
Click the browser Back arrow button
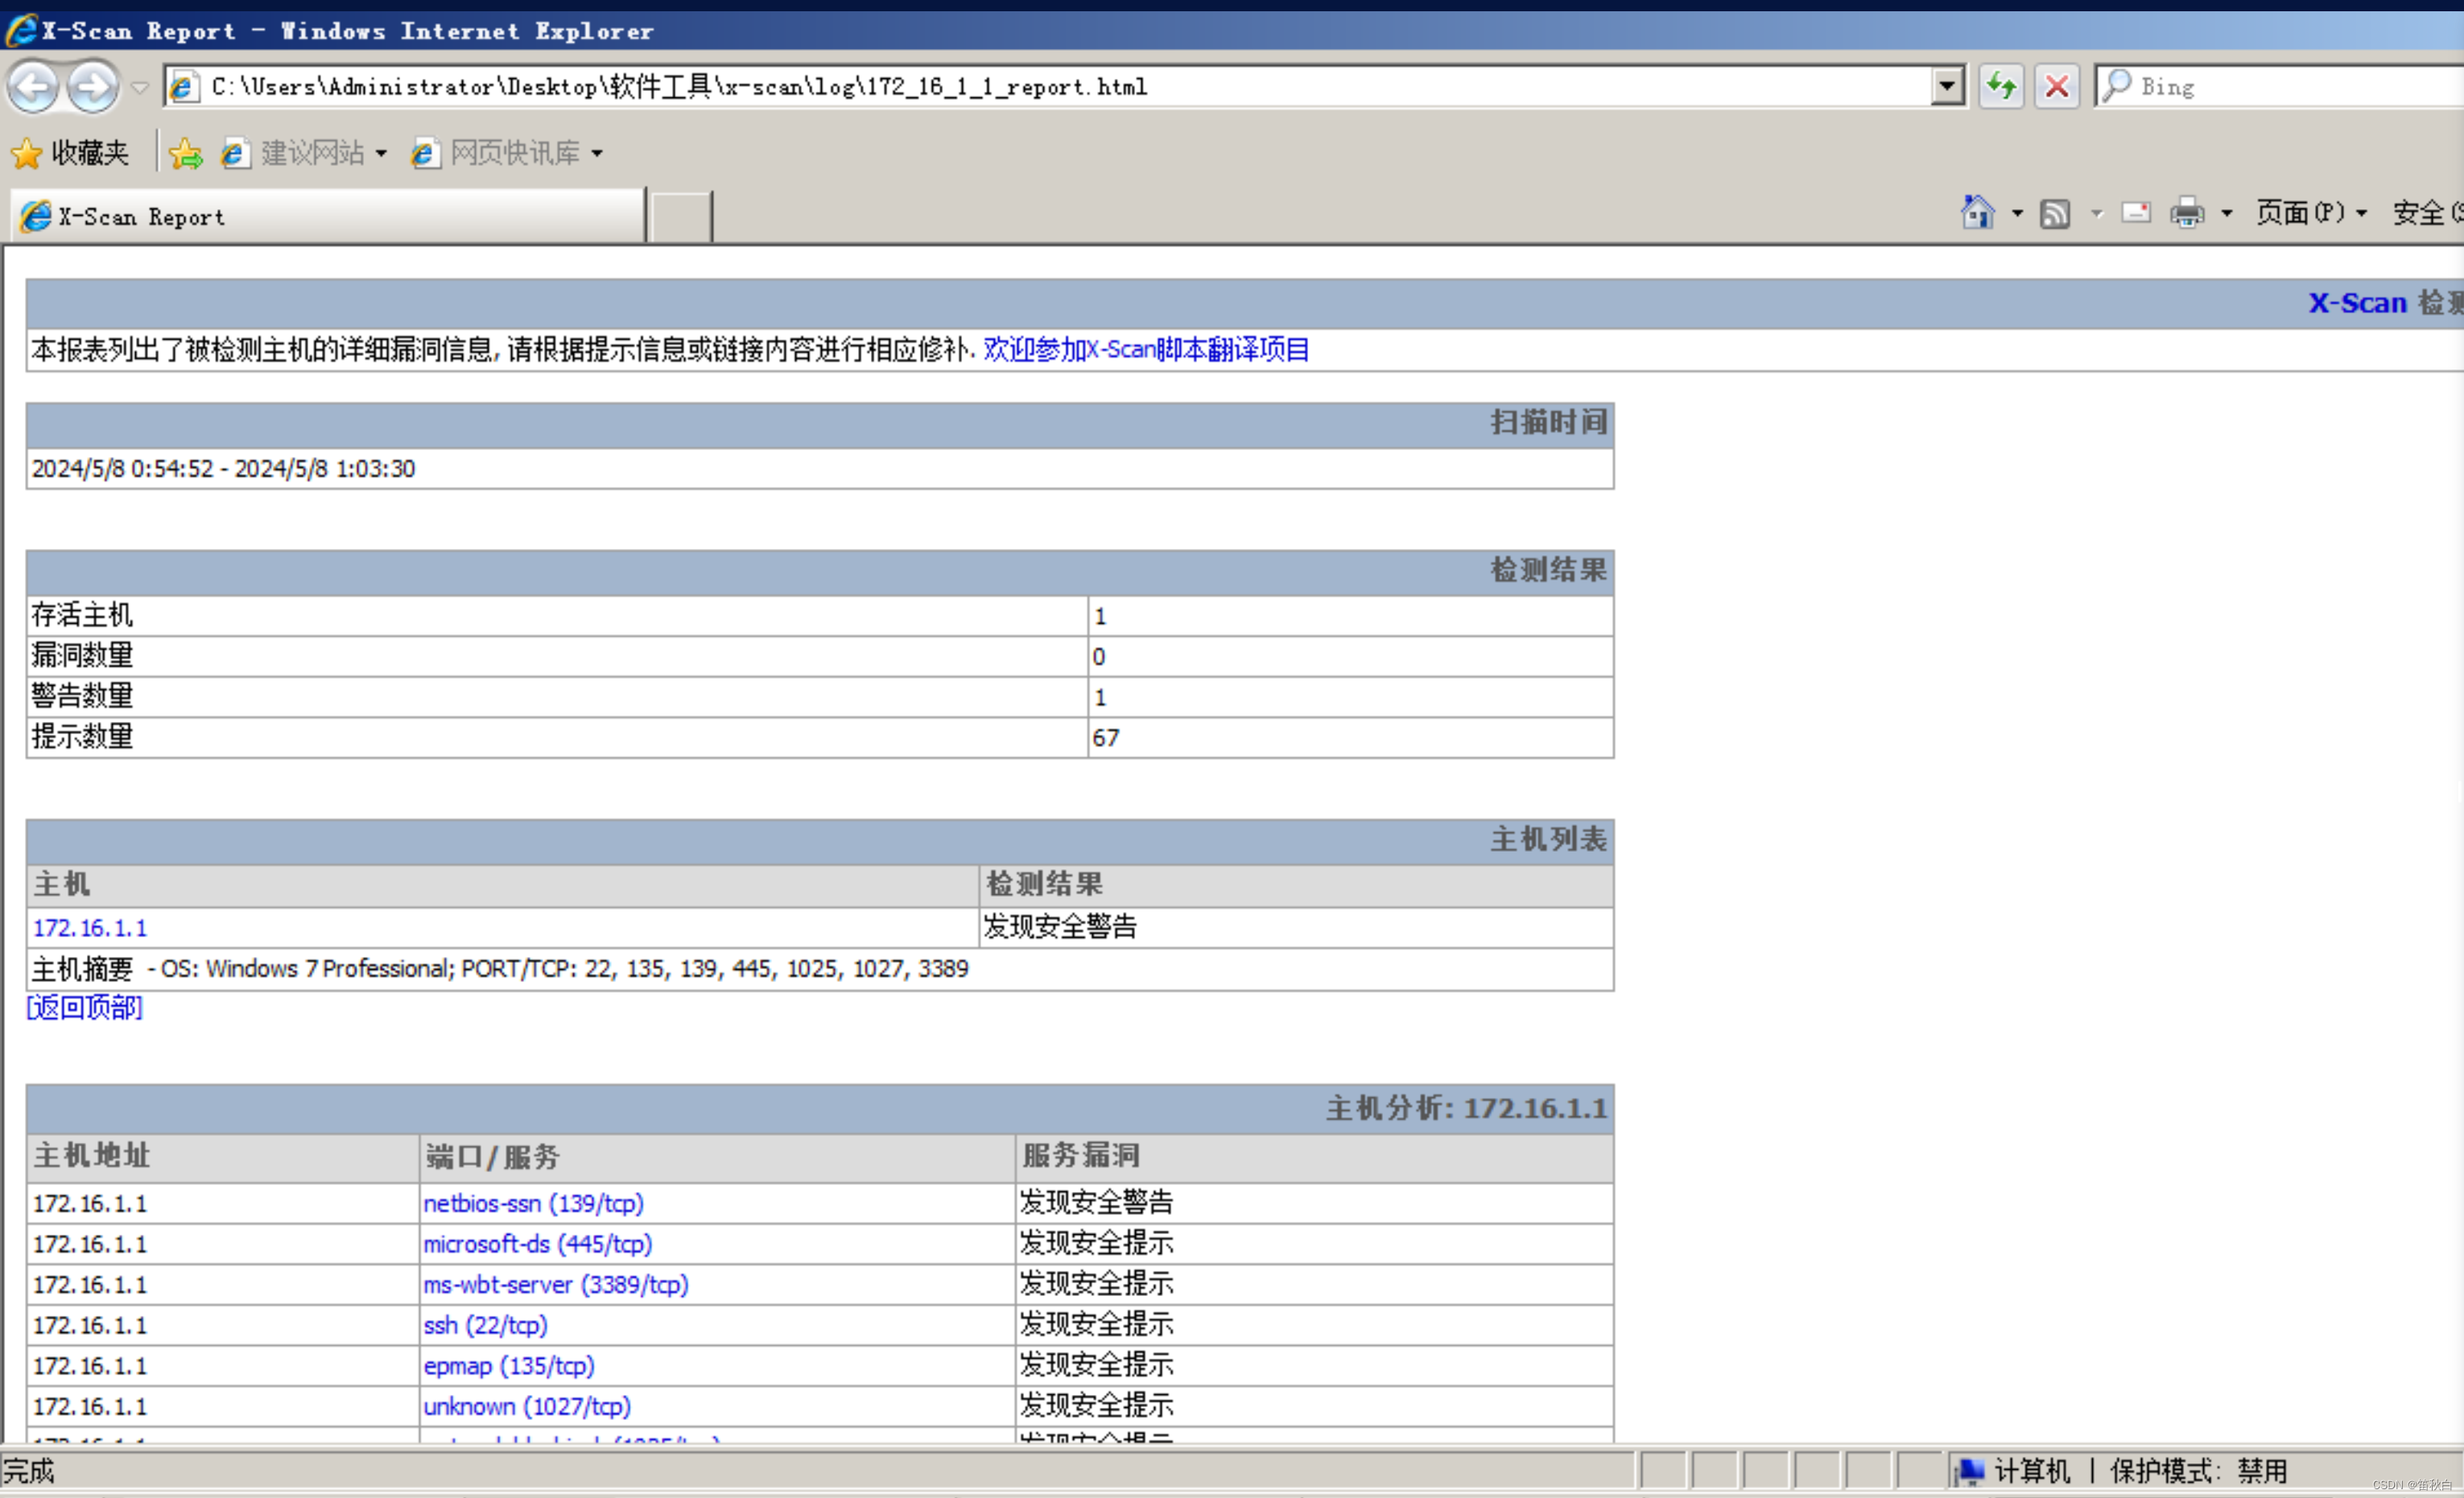tap(33, 87)
